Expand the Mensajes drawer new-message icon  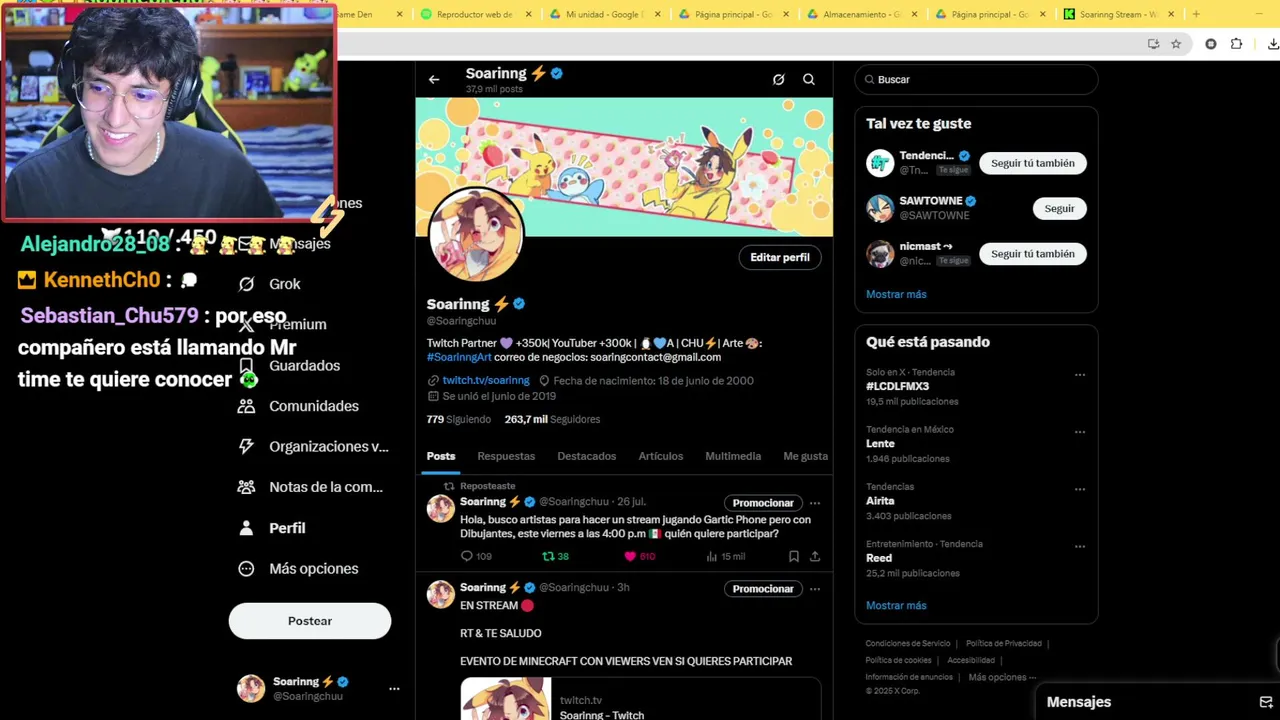point(1266,702)
